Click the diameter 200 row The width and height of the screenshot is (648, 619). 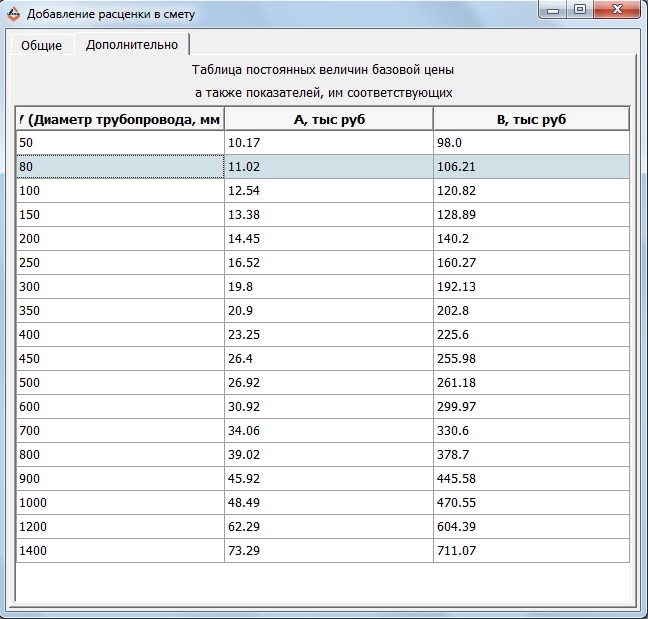pos(120,239)
